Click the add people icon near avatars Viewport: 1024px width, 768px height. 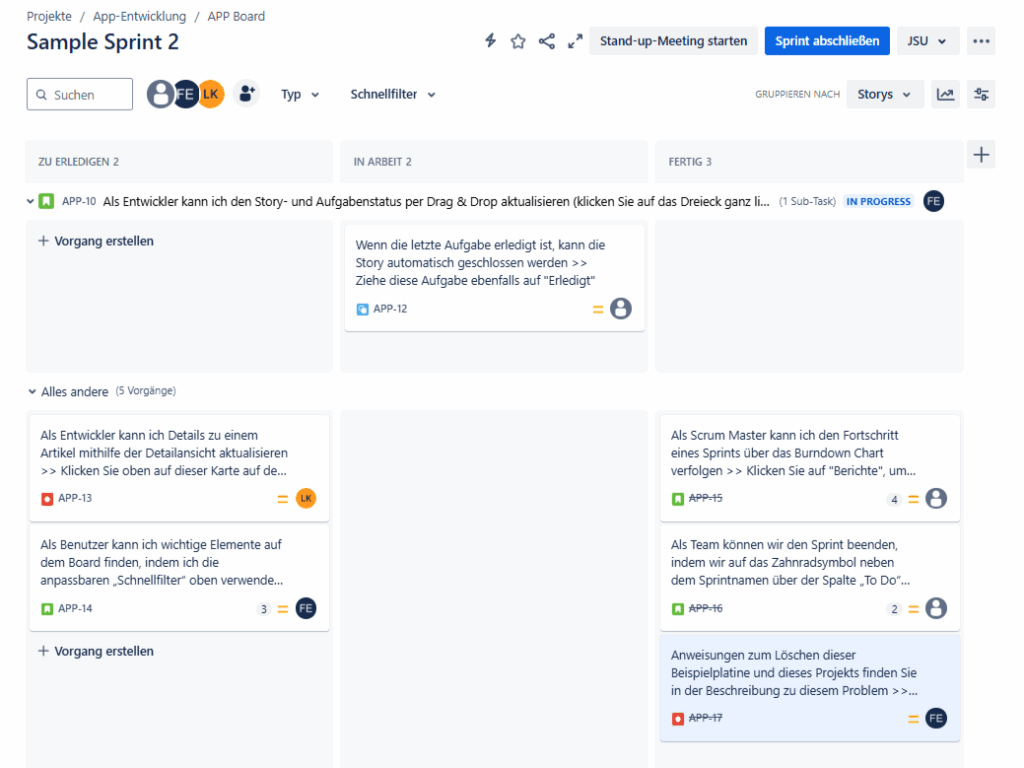coord(247,93)
